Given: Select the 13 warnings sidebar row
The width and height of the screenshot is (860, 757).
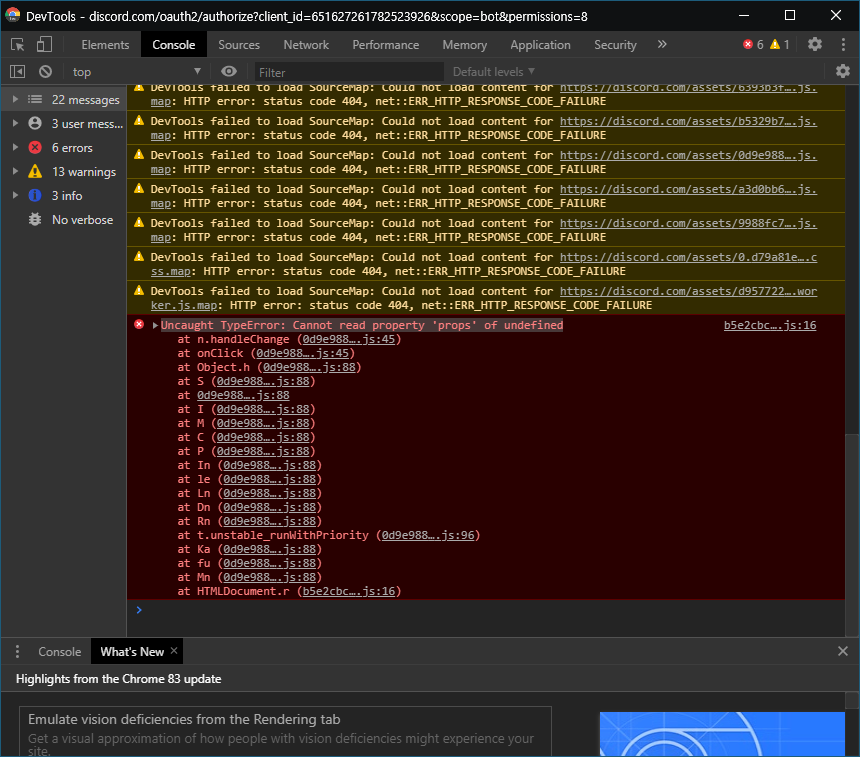Looking at the screenshot, I should click(x=64, y=172).
